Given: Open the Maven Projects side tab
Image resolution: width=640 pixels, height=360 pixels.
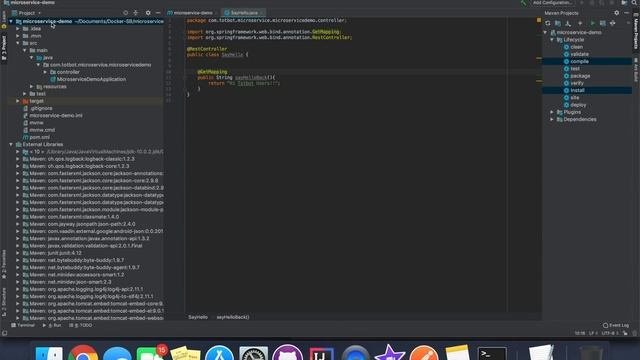Looking at the screenshot, I should pyautogui.click(x=636, y=32).
